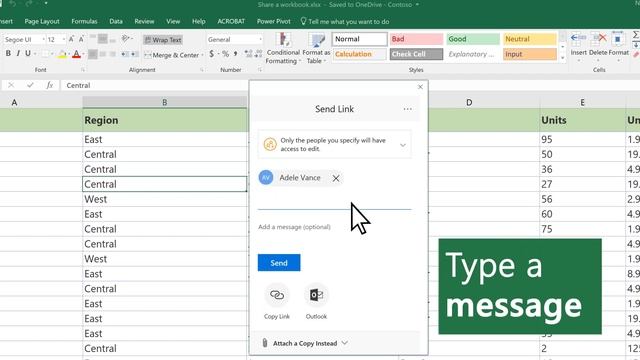Viewport: 640px width, 360px height.
Task: Expand link permission settings dropdown
Action: [403, 145]
